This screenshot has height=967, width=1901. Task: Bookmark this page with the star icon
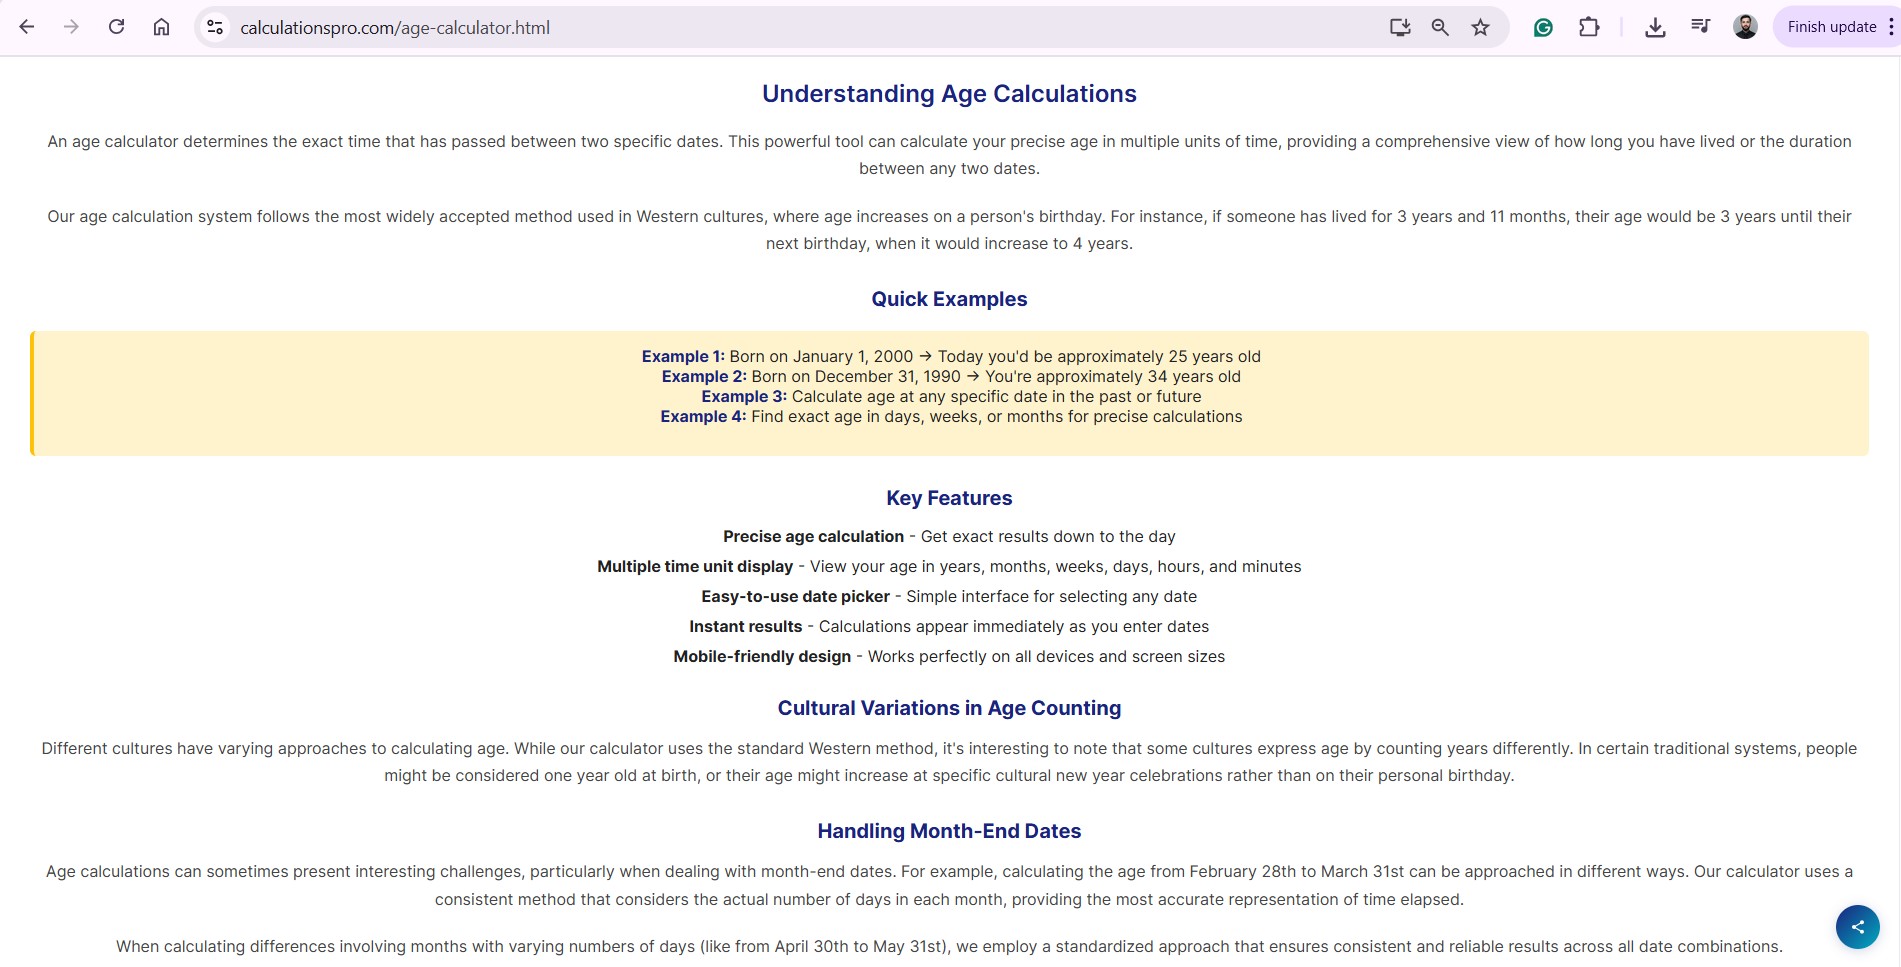coord(1481,27)
